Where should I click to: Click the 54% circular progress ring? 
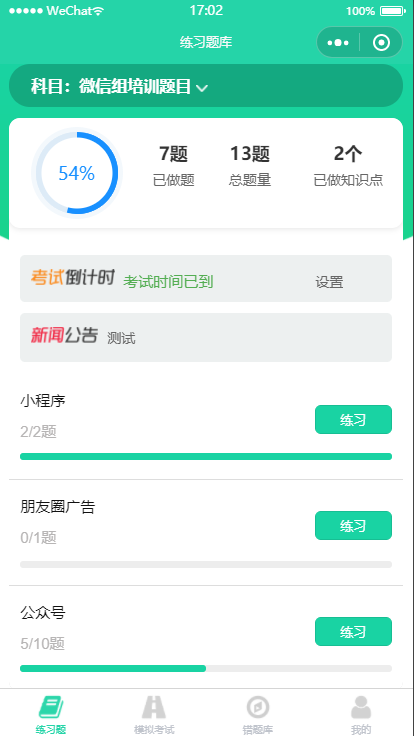(x=77, y=173)
